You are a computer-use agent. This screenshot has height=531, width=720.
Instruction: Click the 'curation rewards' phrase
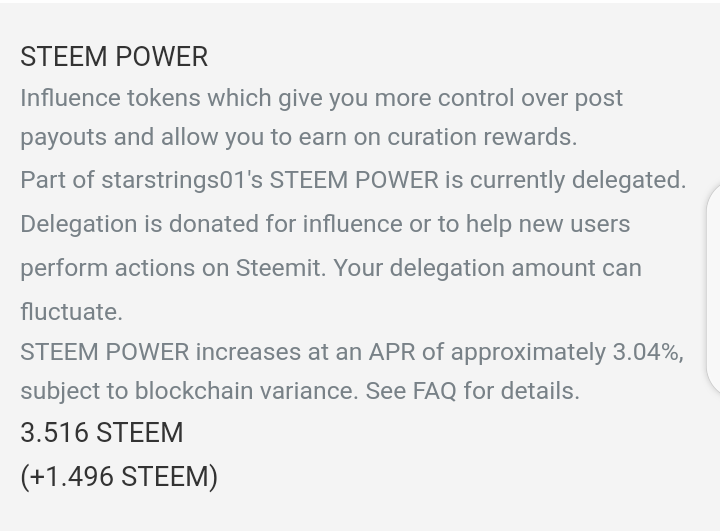click(482, 137)
